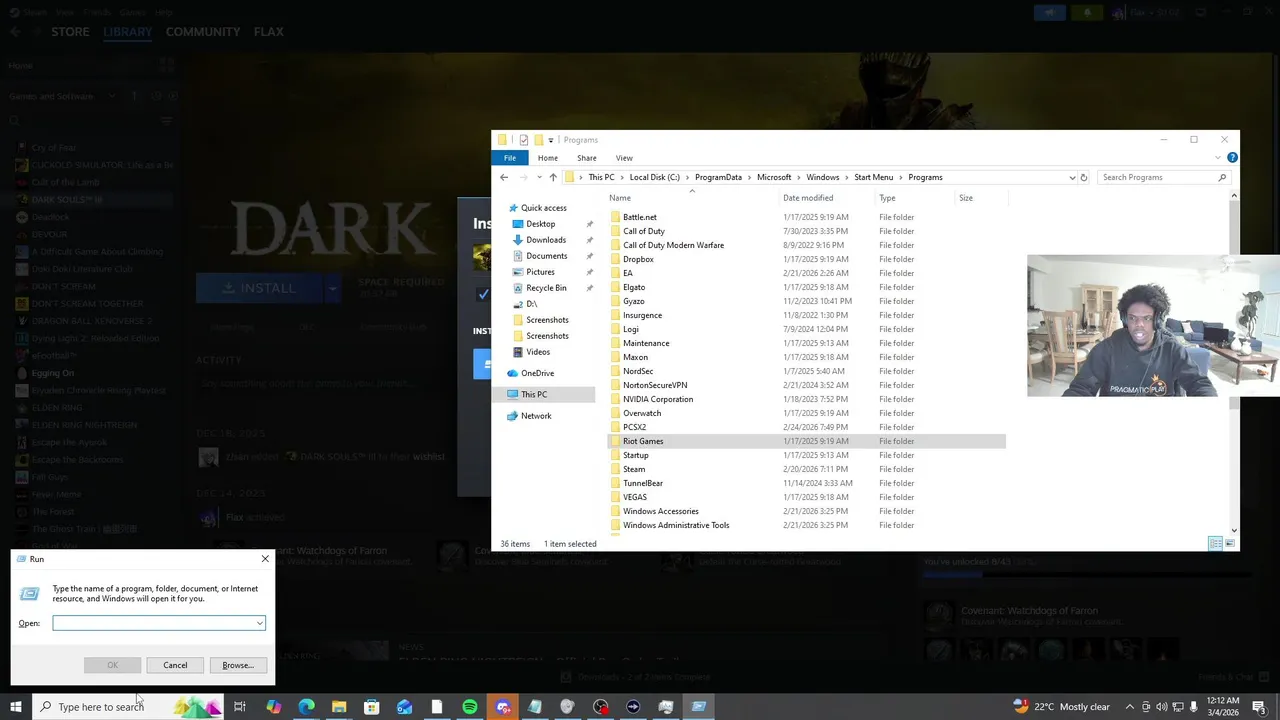Open the notification center icon
Viewport: 1280px width, 720px height.
tap(1261, 707)
